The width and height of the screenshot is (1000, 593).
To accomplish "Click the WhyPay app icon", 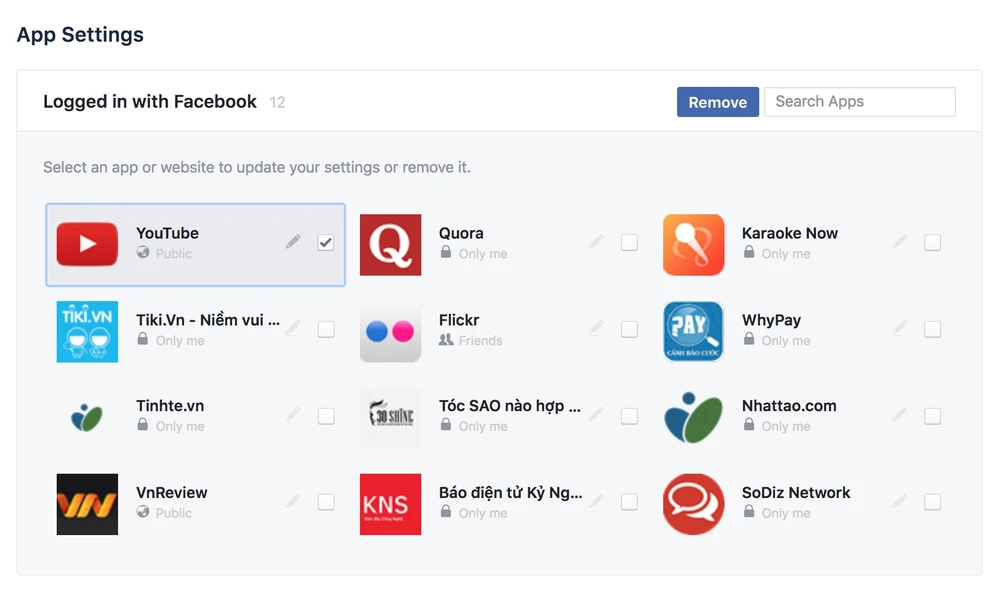I will coord(693,331).
